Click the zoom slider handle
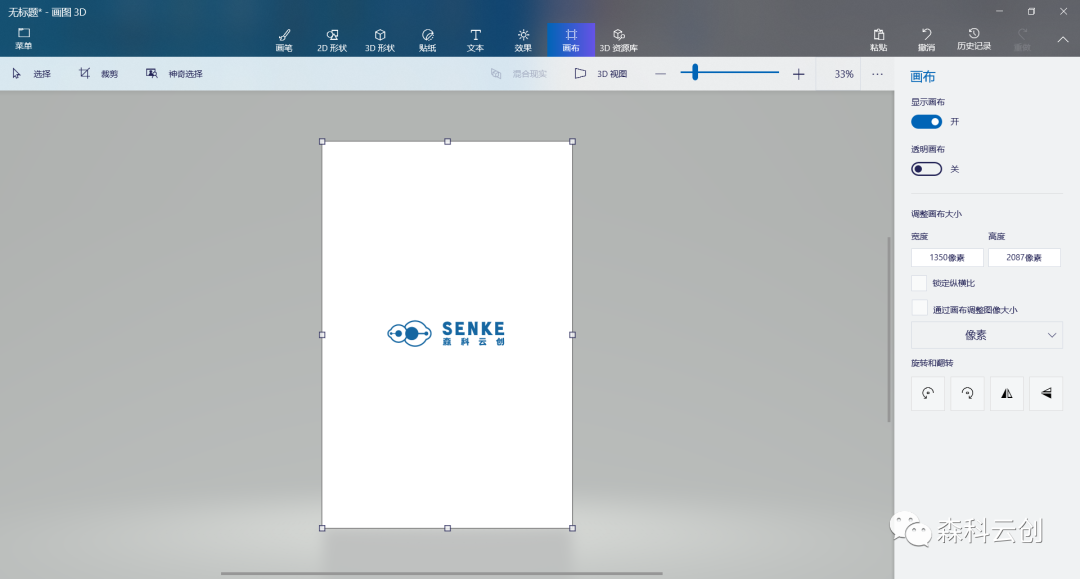 coord(695,72)
